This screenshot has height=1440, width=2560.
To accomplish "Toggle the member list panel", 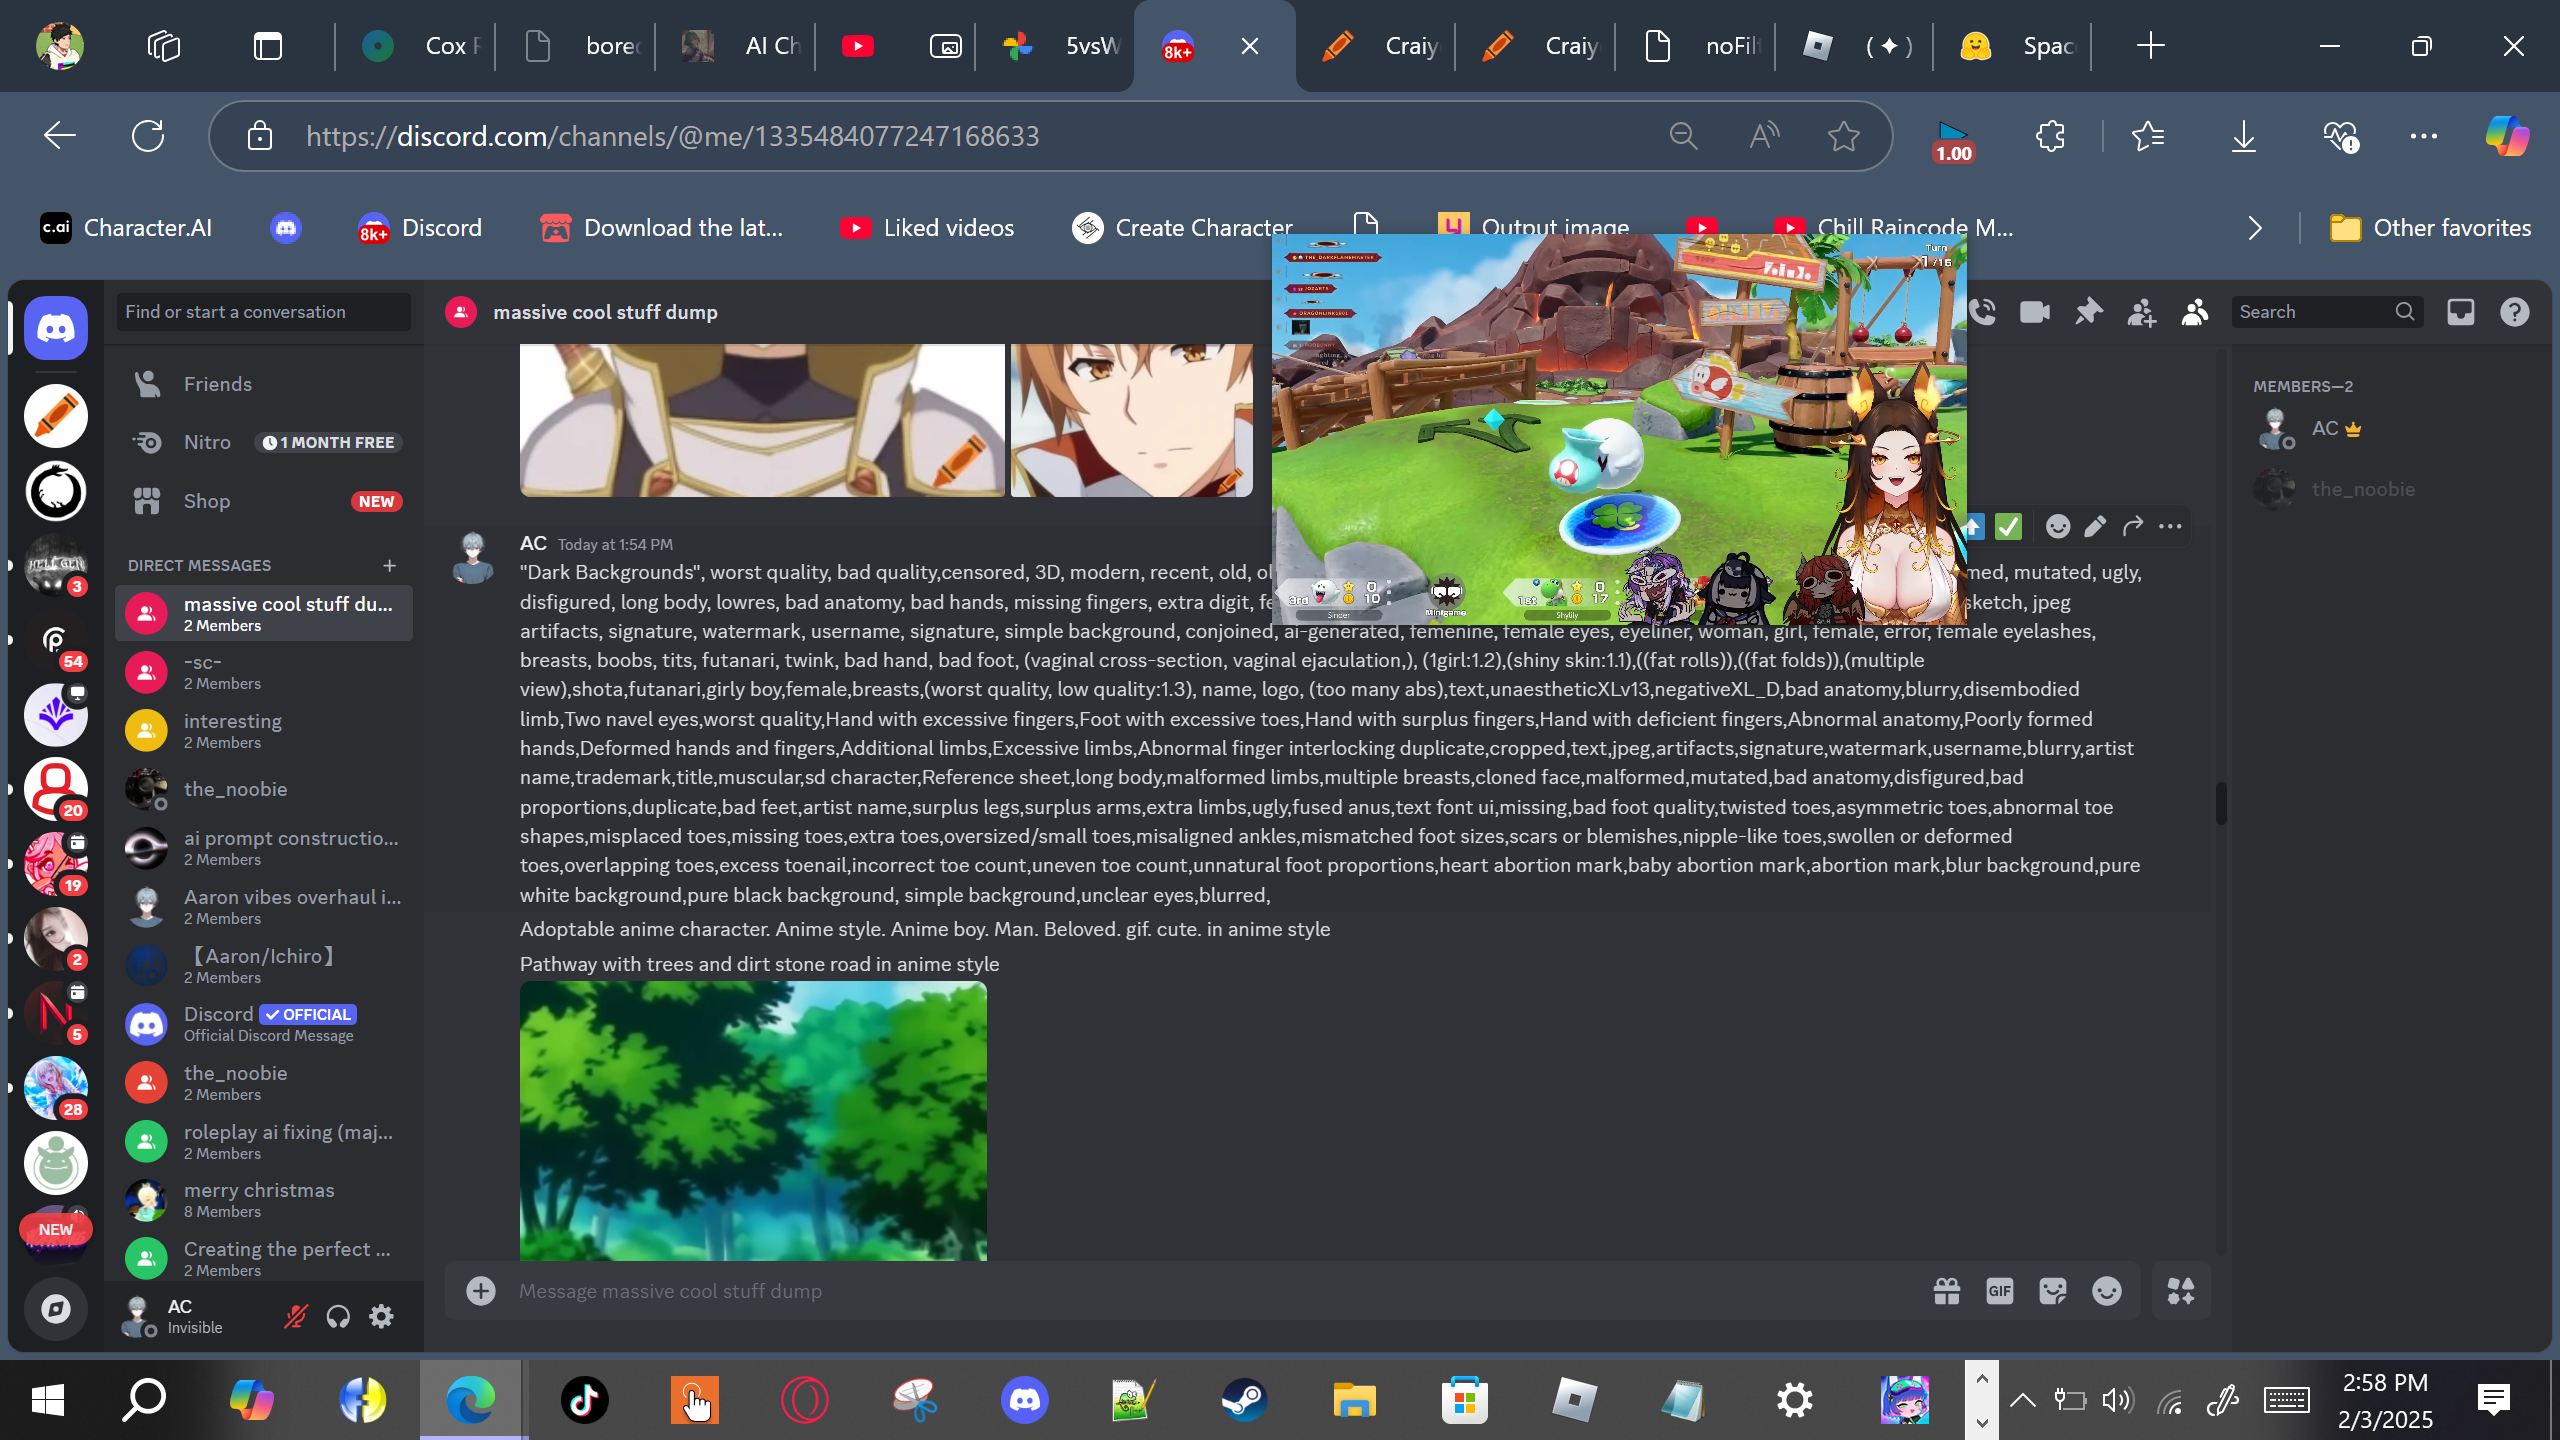I will point(2195,312).
